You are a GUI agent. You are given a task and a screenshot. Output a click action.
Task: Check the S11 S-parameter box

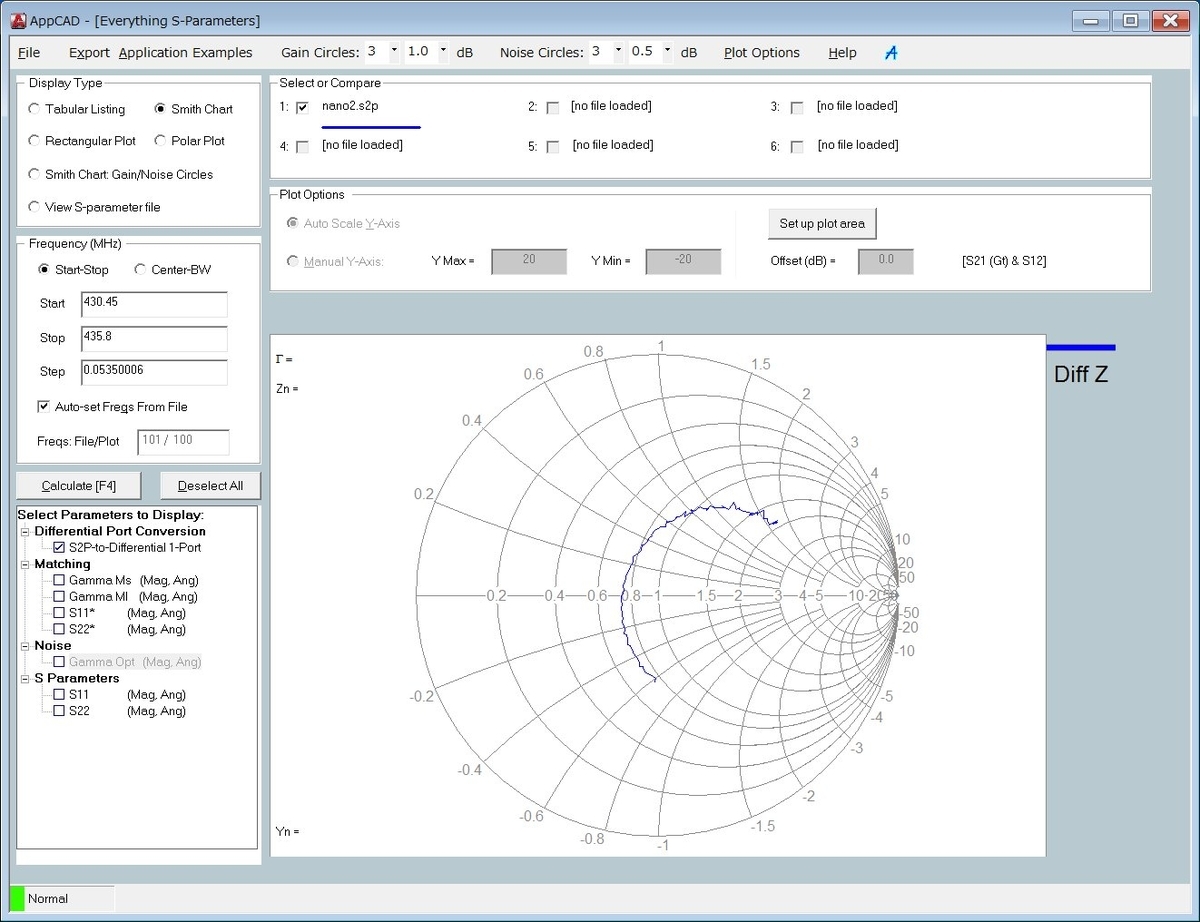pyautogui.click(x=59, y=695)
